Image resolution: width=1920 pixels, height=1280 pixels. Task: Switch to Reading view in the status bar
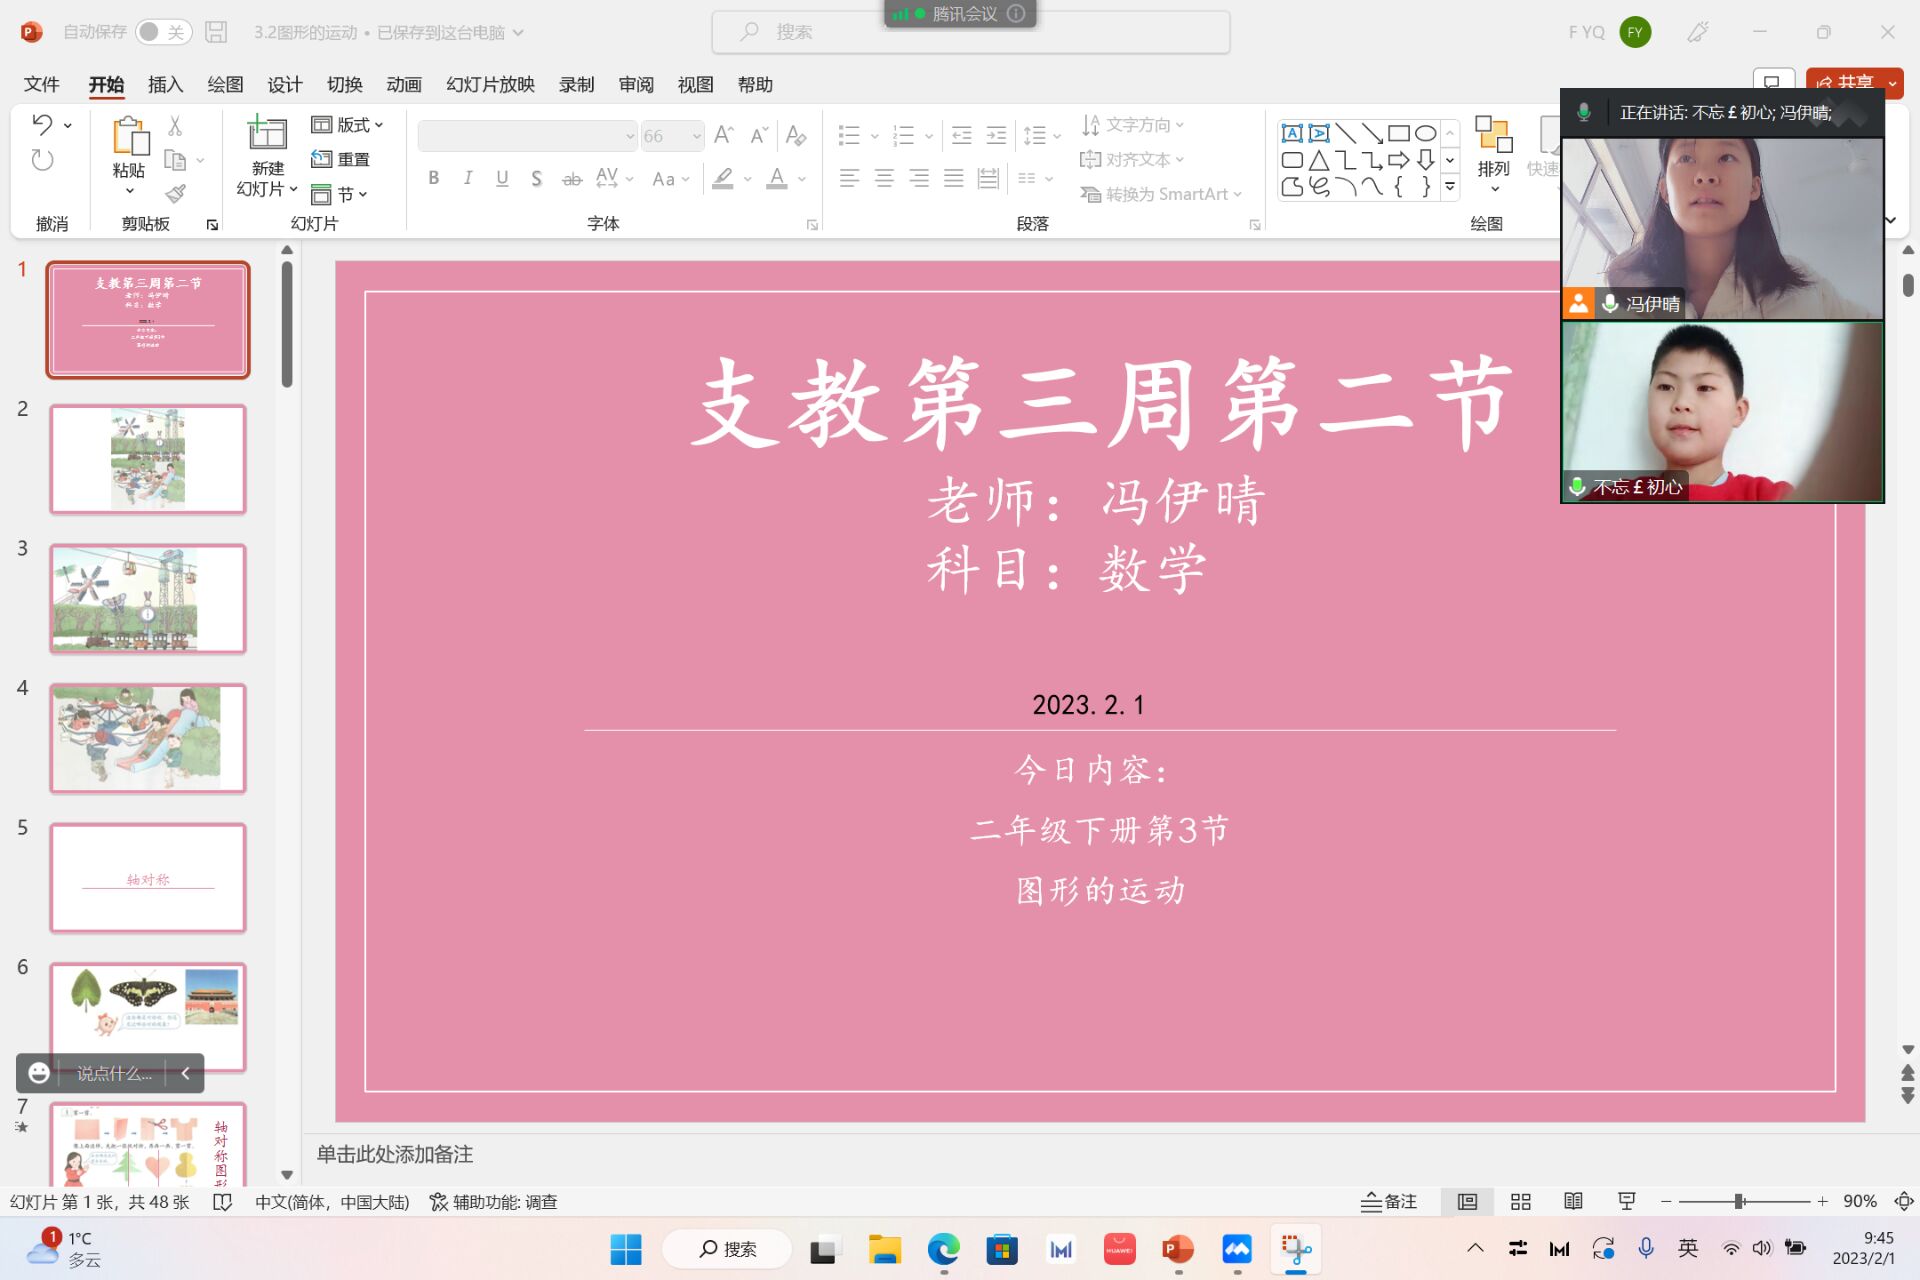(1573, 1202)
